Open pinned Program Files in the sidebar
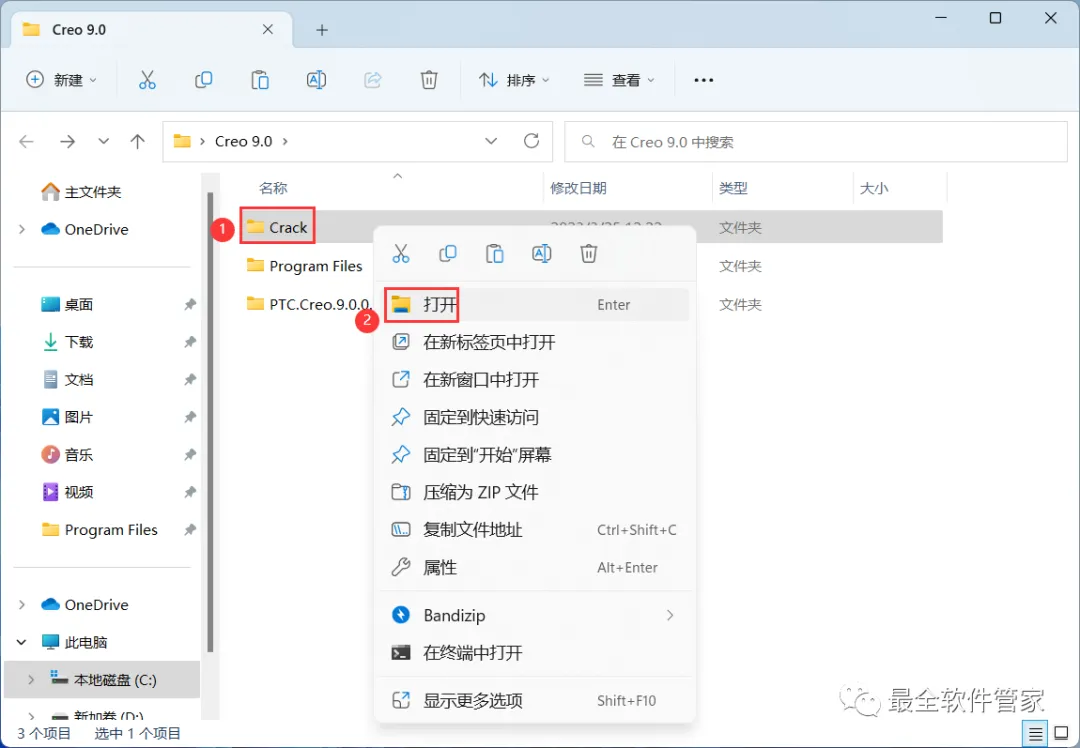The width and height of the screenshot is (1080, 748). (100, 530)
